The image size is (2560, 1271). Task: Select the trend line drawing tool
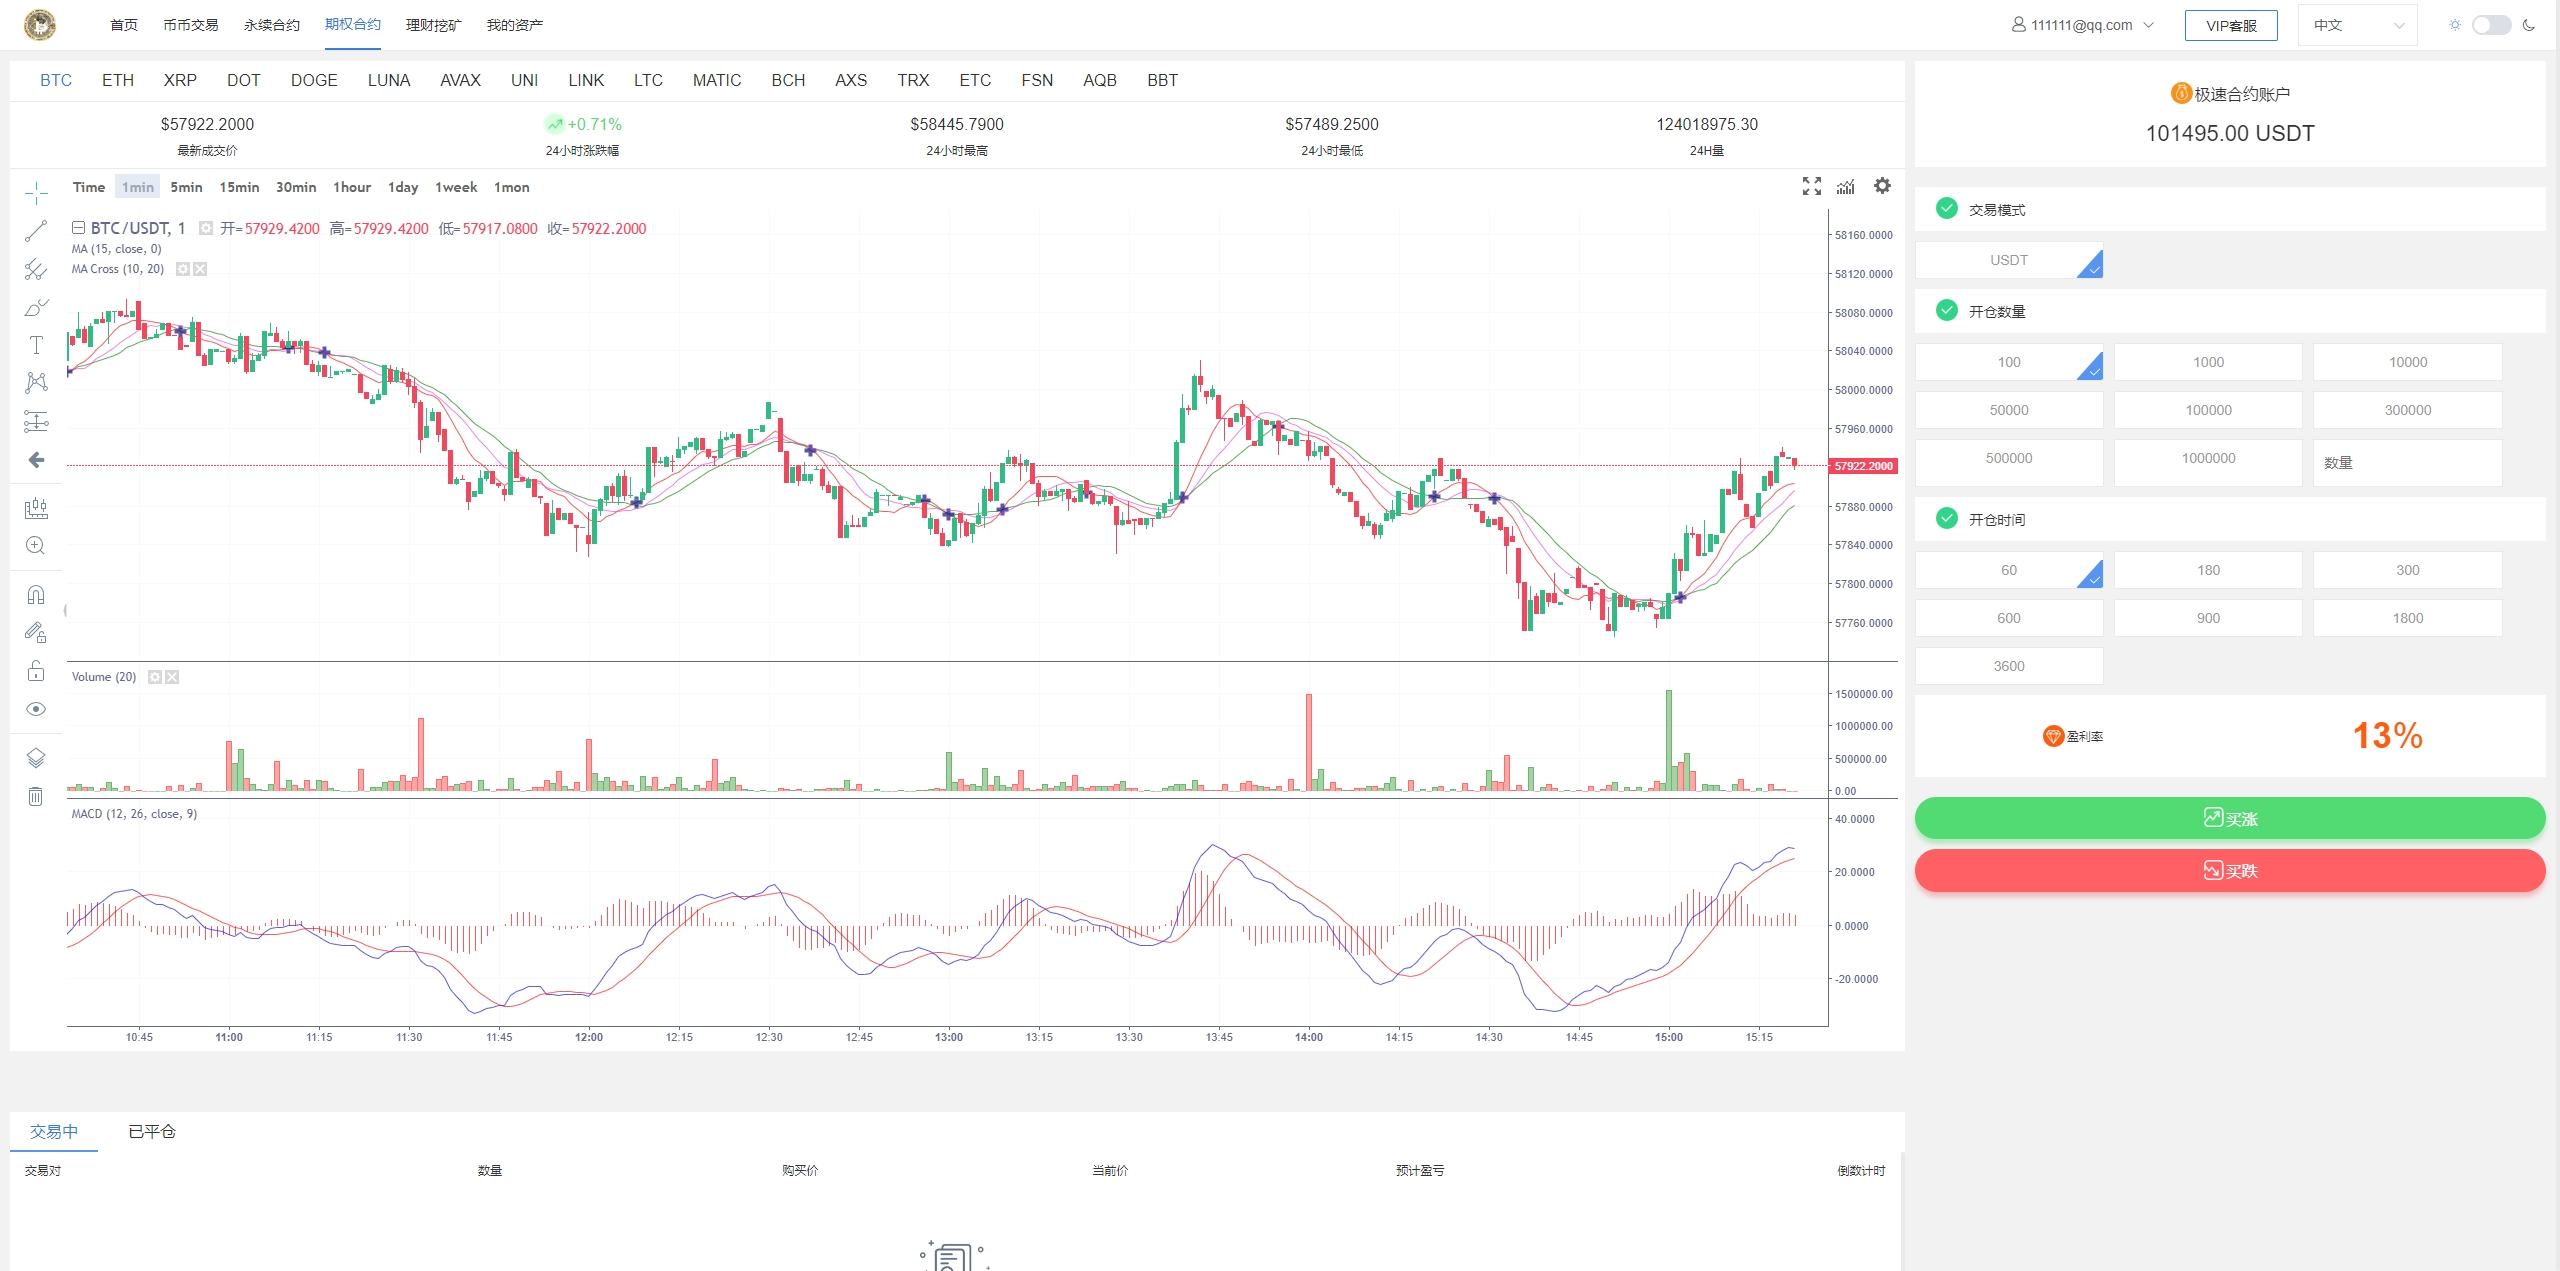[36, 231]
